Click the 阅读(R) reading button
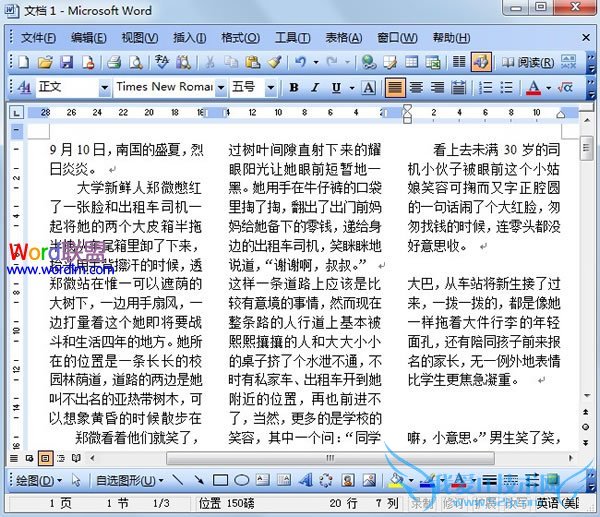Viewport: 600px width, 517px height. (528, 62)
